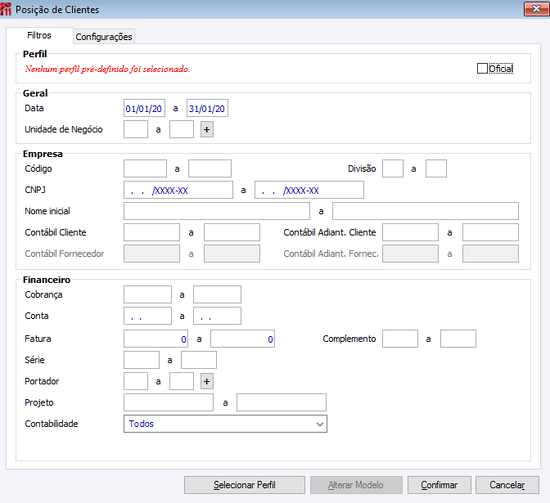Image resolution: width=550 pixels, height=503 pixels.
Task: Focus the second Unidade de Negócio field
Action: (x=181, y=129)
